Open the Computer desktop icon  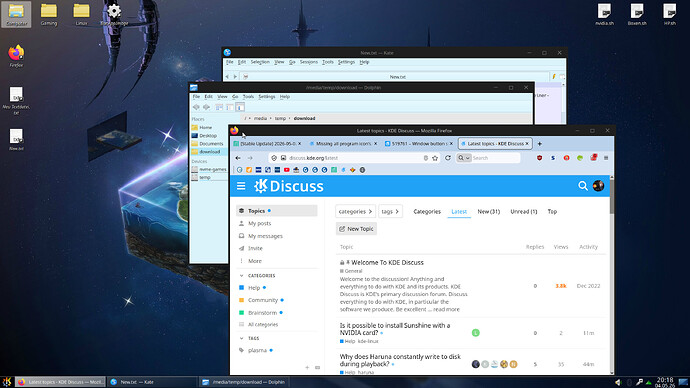16,14
